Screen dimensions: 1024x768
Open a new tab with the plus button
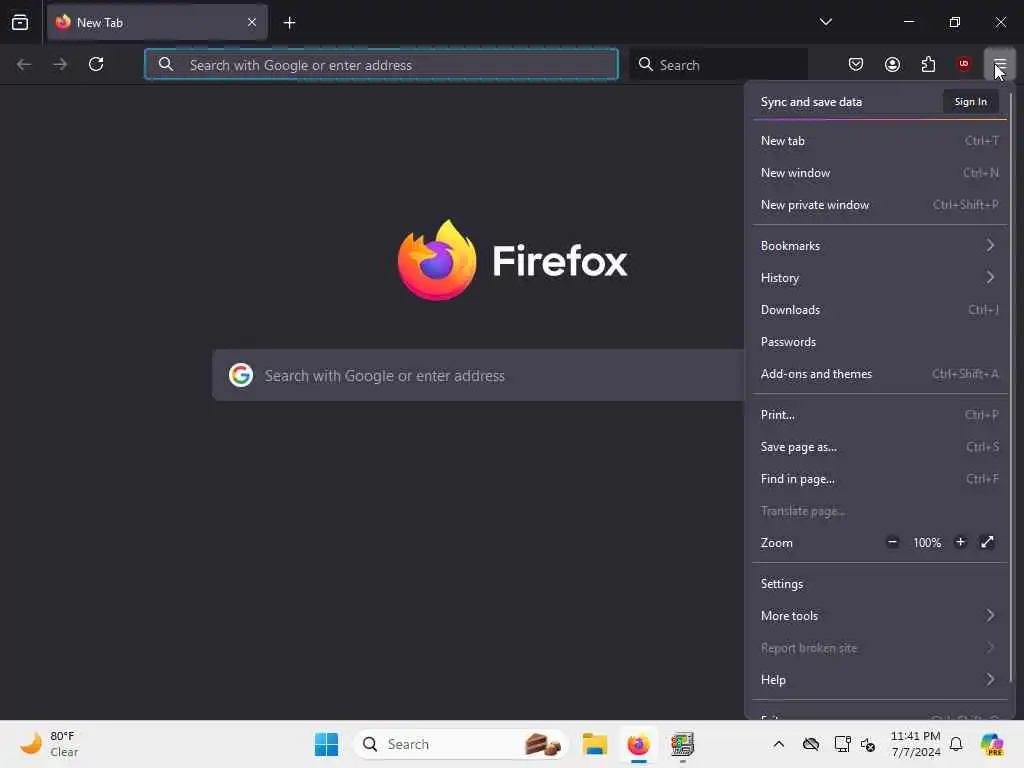click(289, 23)
